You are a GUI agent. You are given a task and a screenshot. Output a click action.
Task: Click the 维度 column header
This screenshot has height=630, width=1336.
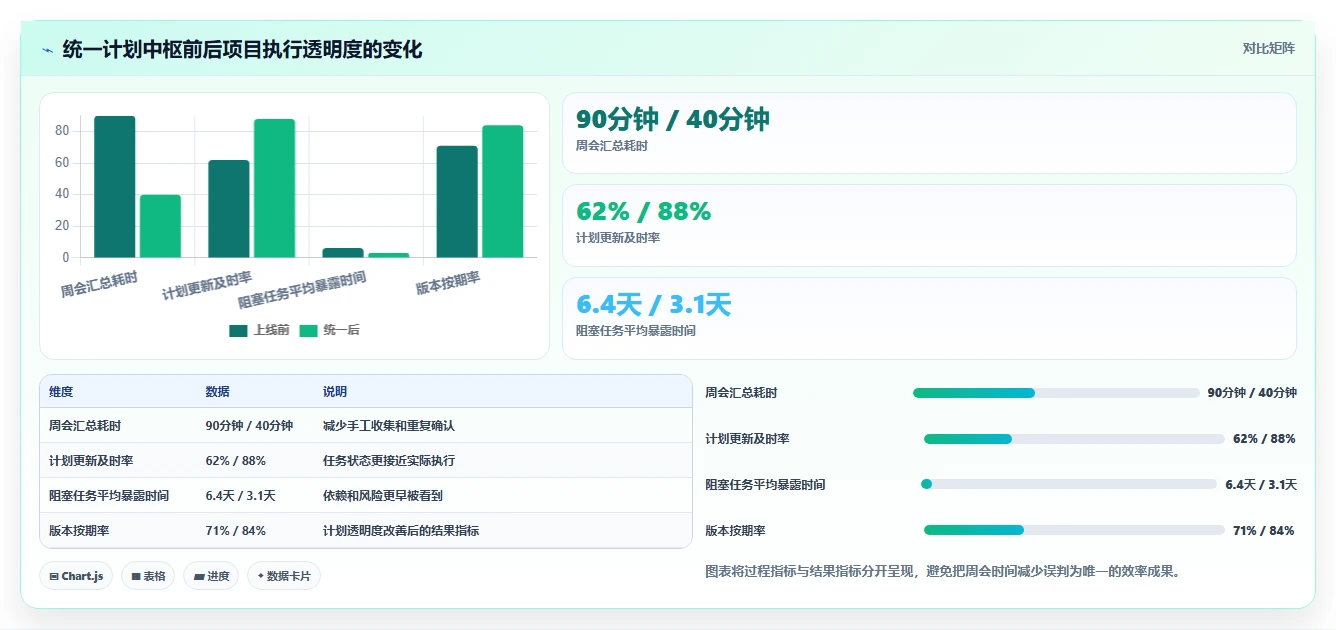(61, 392)
